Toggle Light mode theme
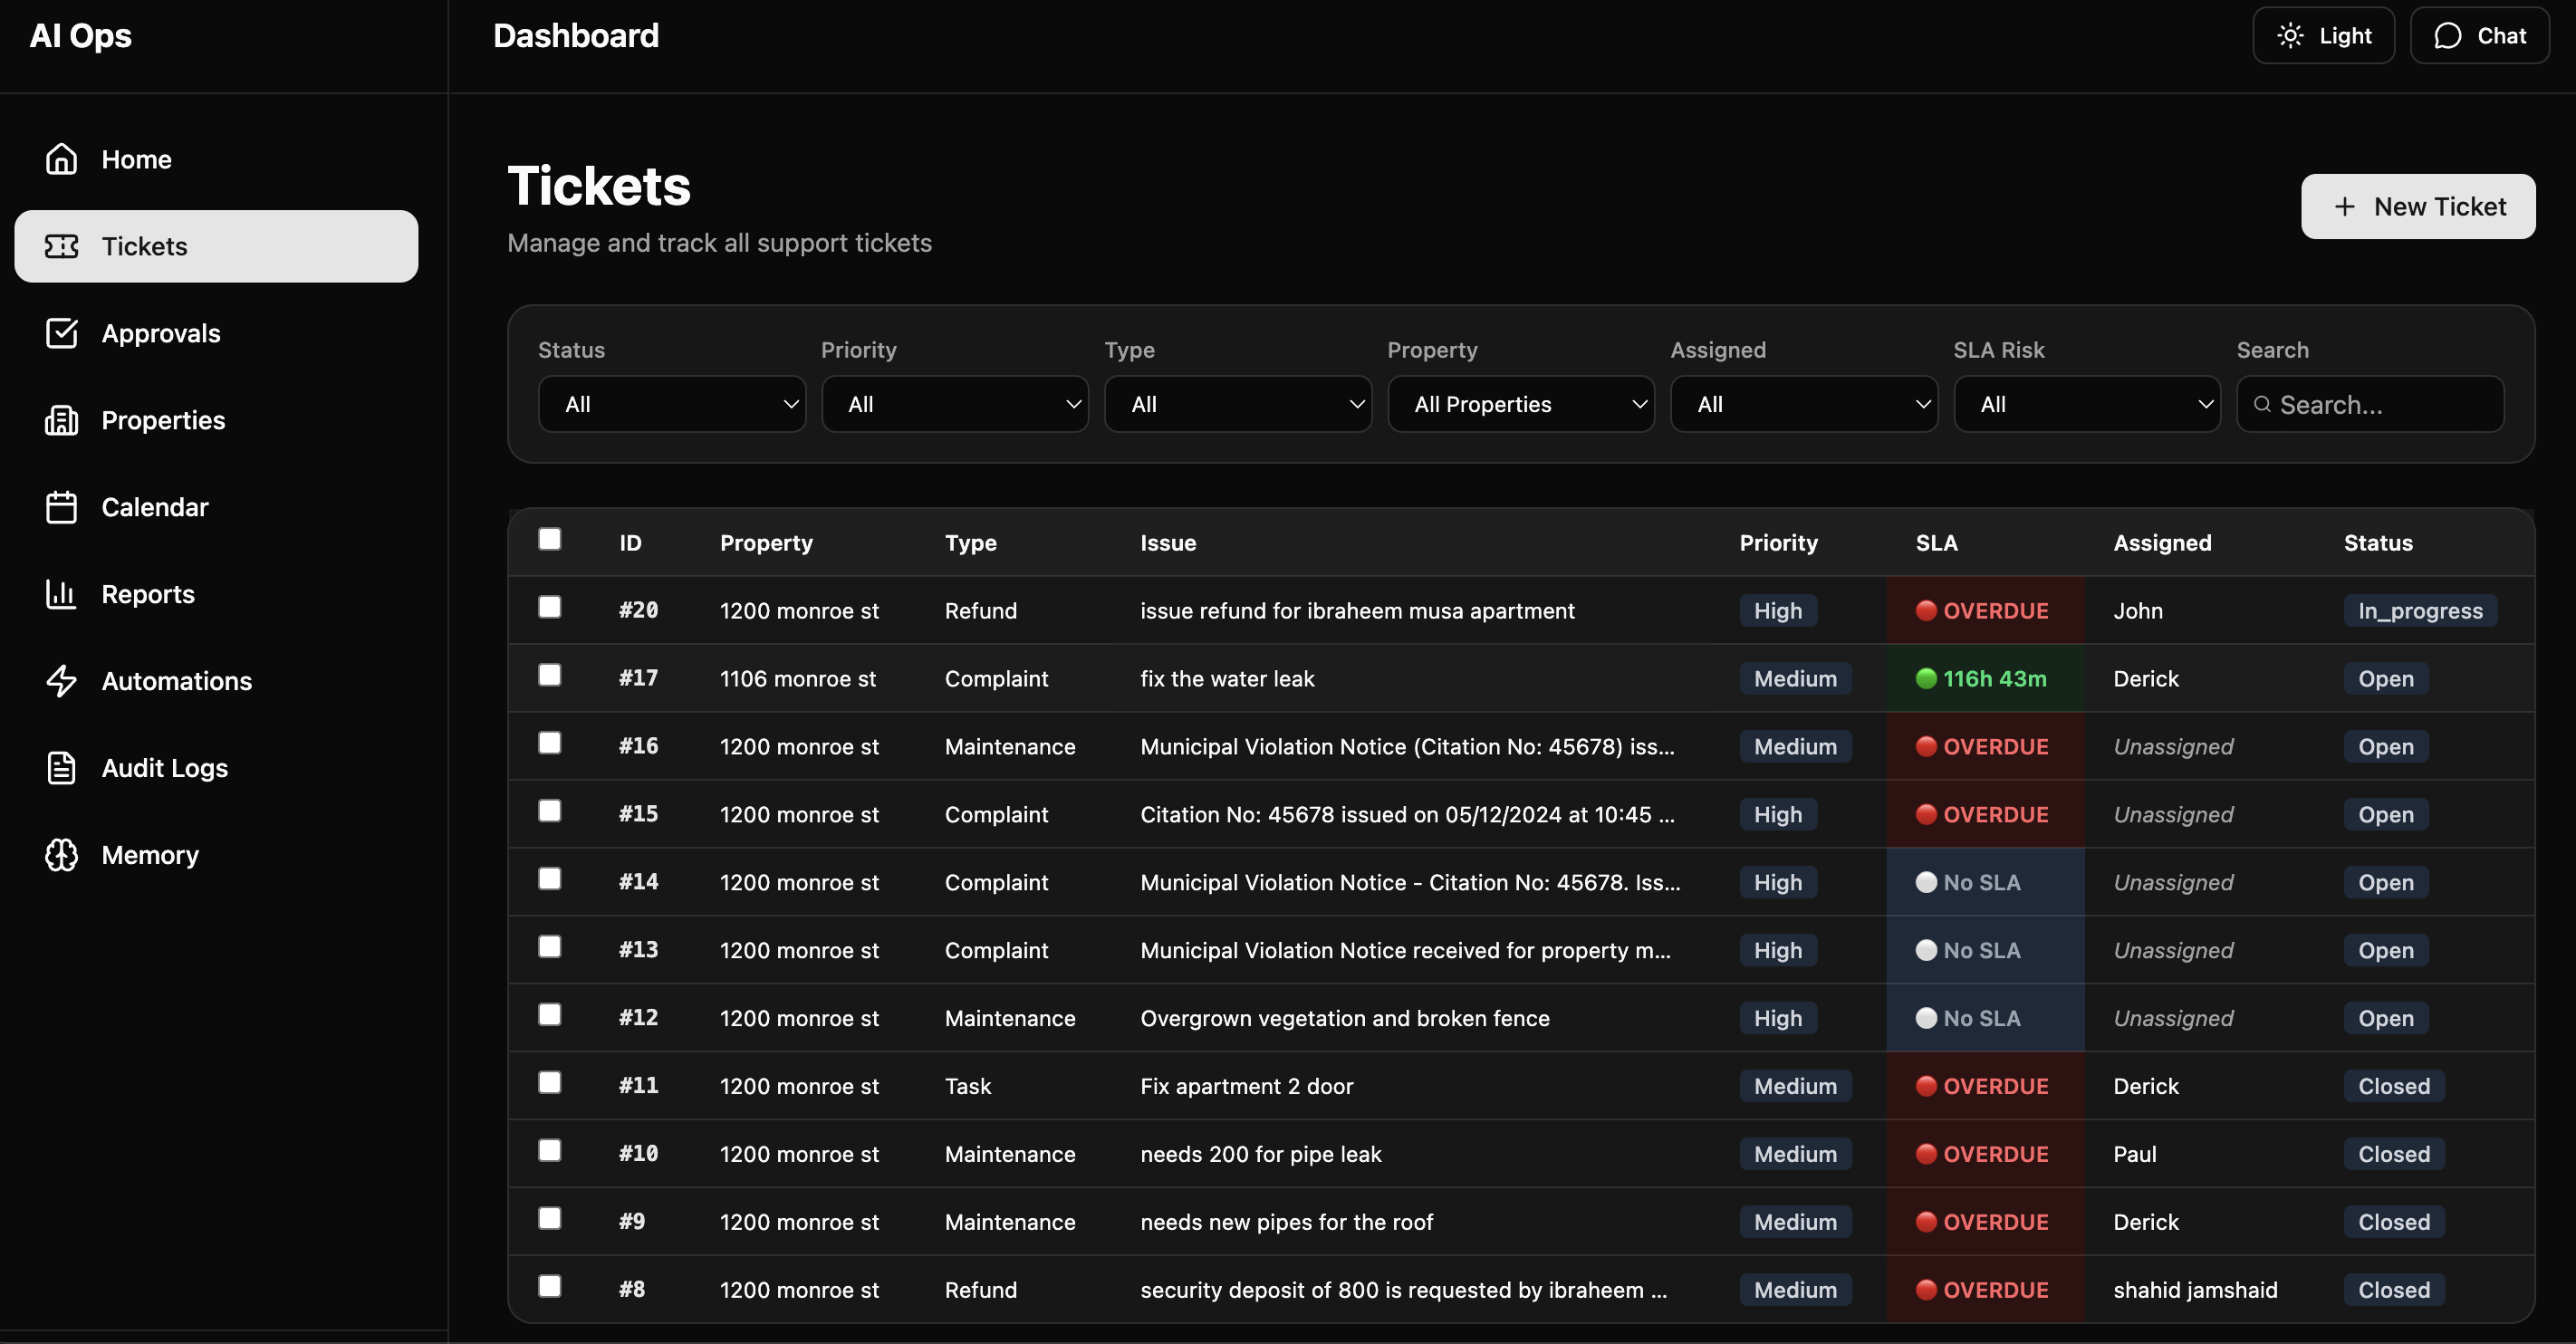Screen dimensions: 2576x1344 tap(2322, 35)
